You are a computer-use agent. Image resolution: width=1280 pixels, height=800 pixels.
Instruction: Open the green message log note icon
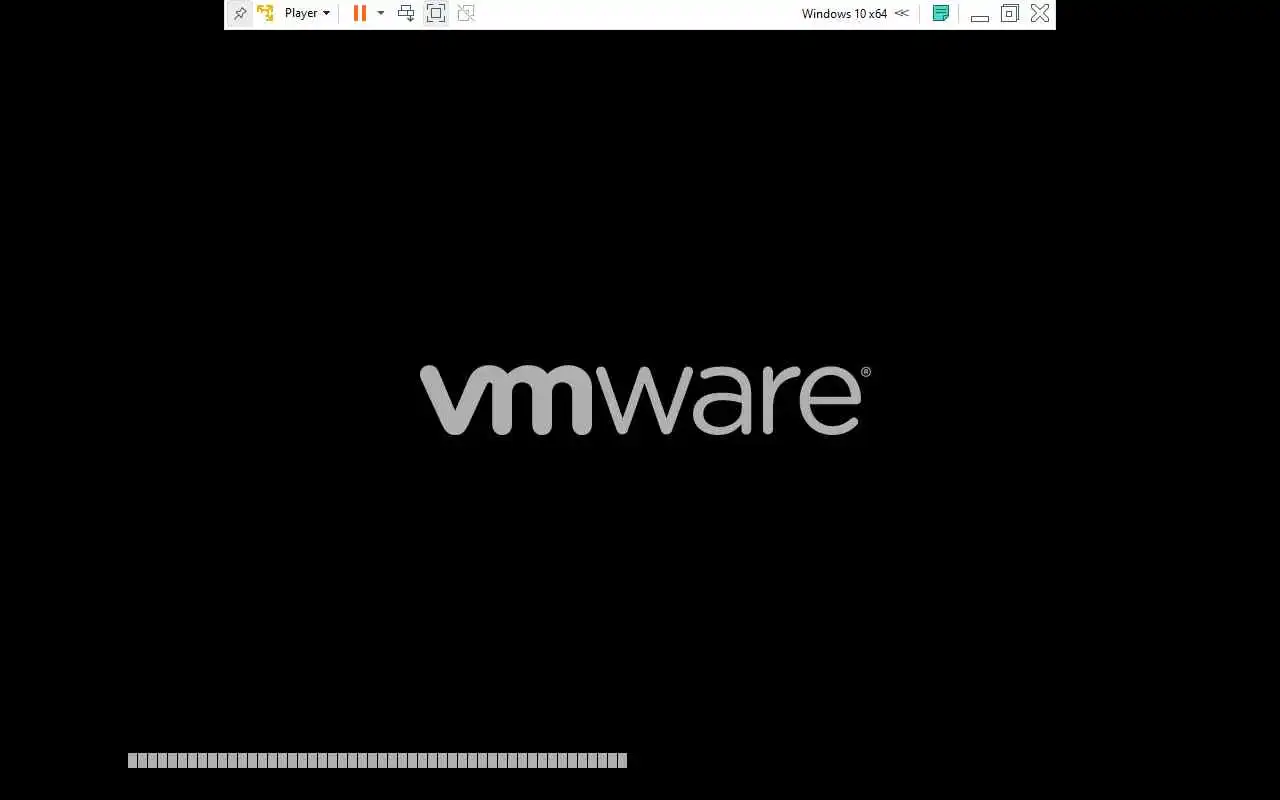click(940, 13)
